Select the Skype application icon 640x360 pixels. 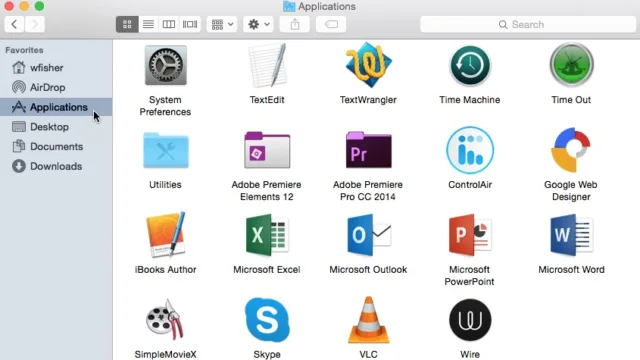pyautogui.click(x=267, y=320)
